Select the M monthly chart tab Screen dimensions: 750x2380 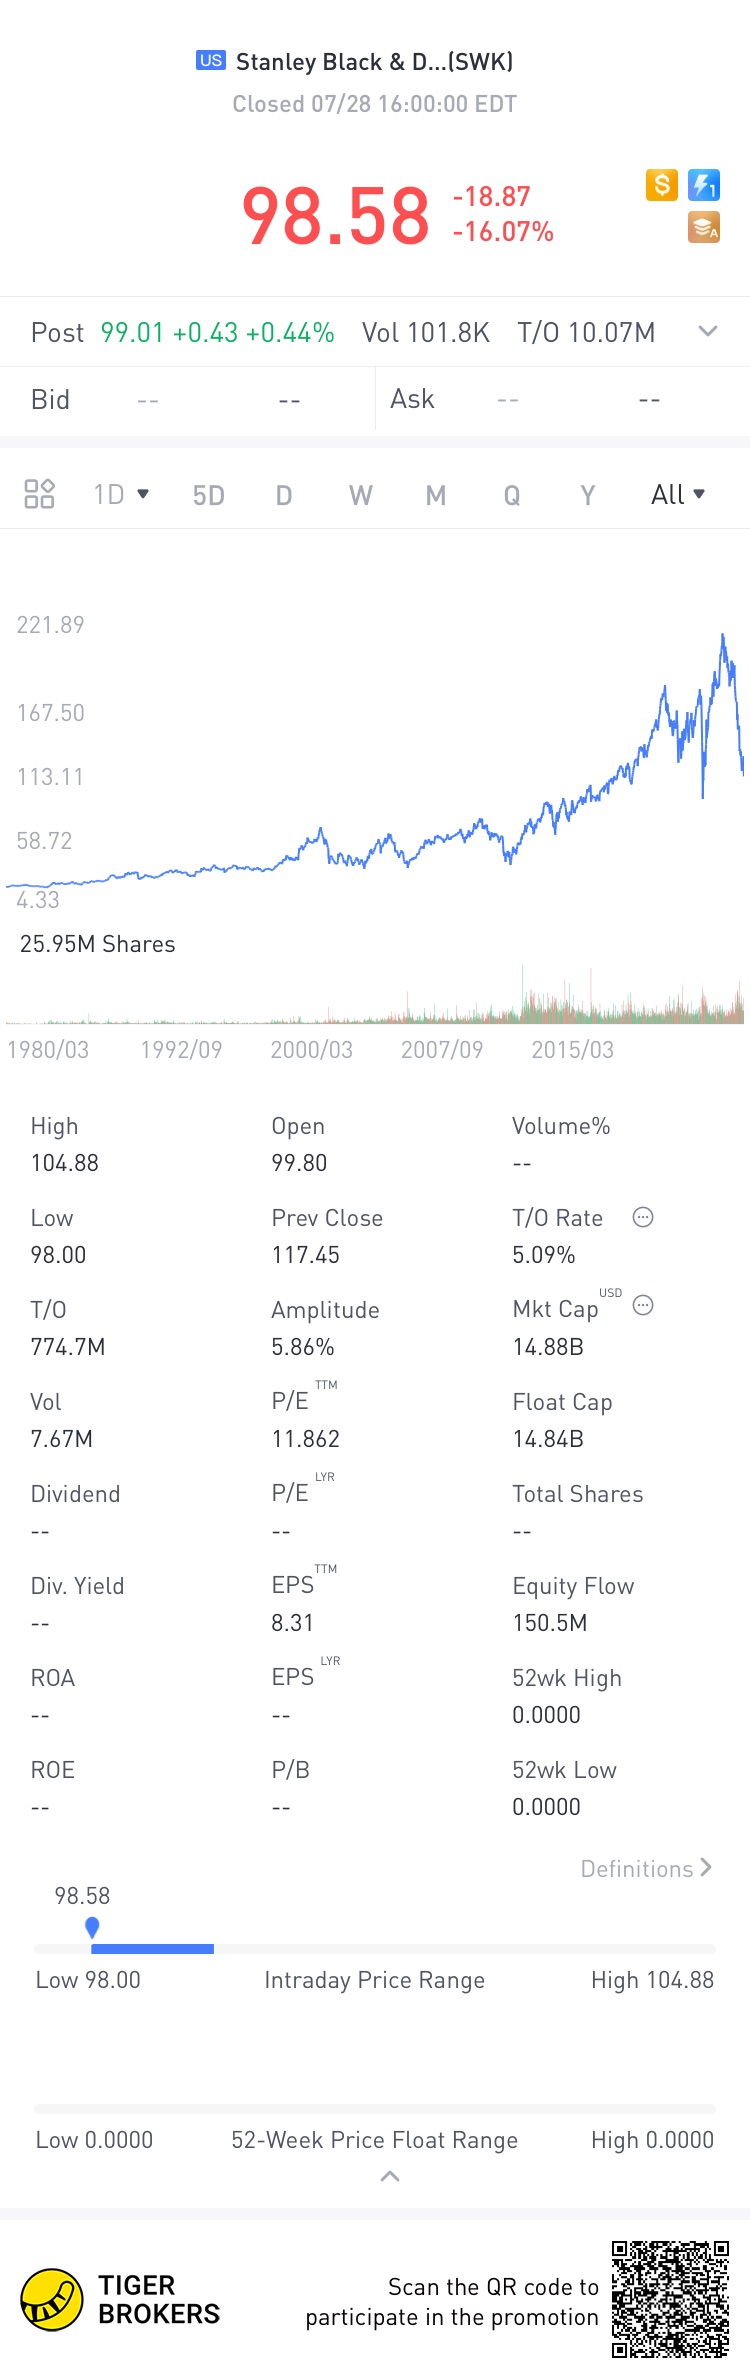(x=435, y=495)
